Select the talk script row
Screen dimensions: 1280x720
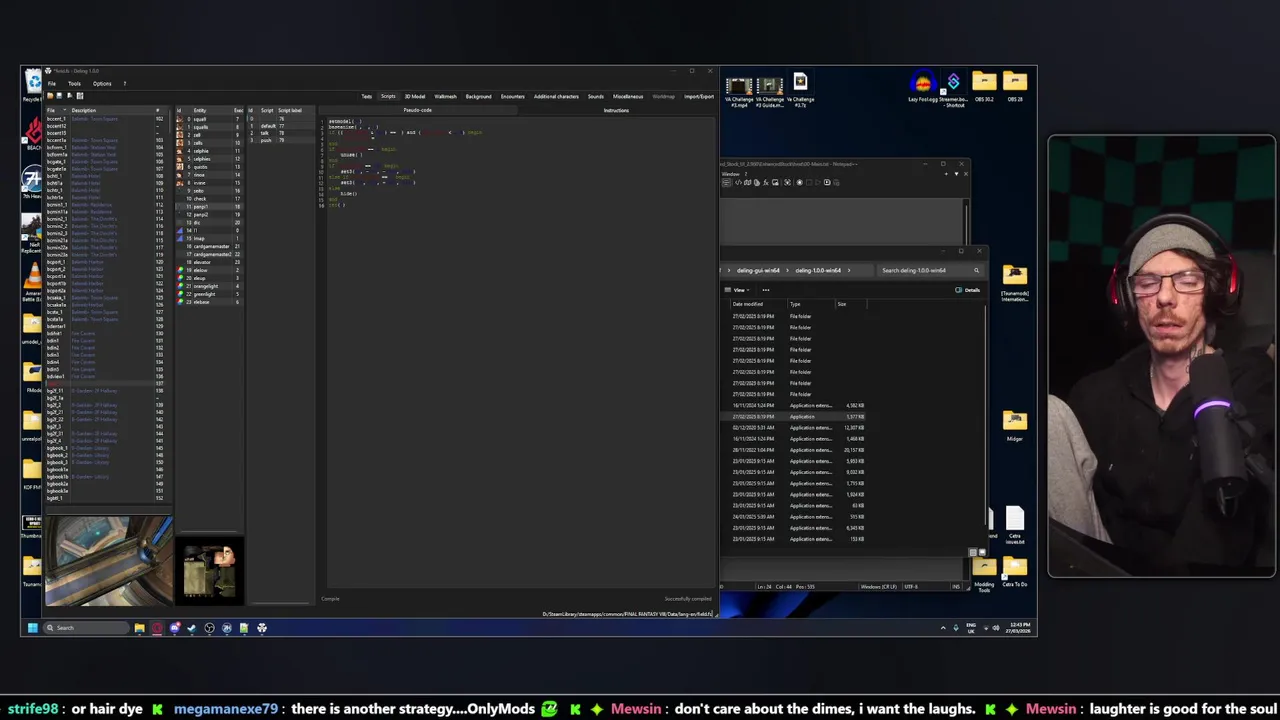coord(281,133)
